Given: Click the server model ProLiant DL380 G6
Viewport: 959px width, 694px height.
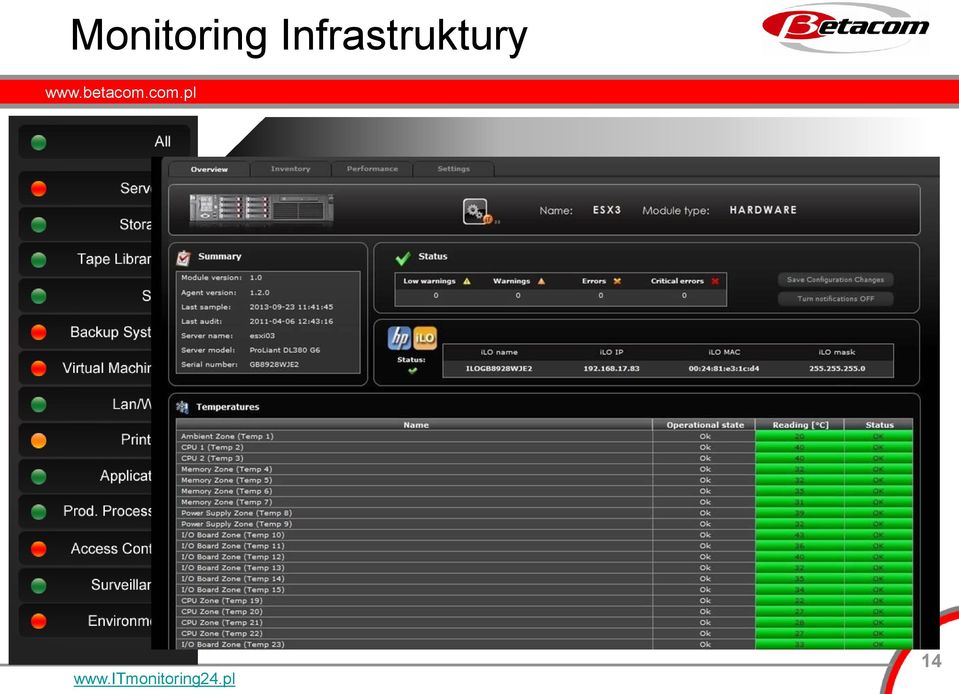Looking at the screenshot, I should 284,350.
